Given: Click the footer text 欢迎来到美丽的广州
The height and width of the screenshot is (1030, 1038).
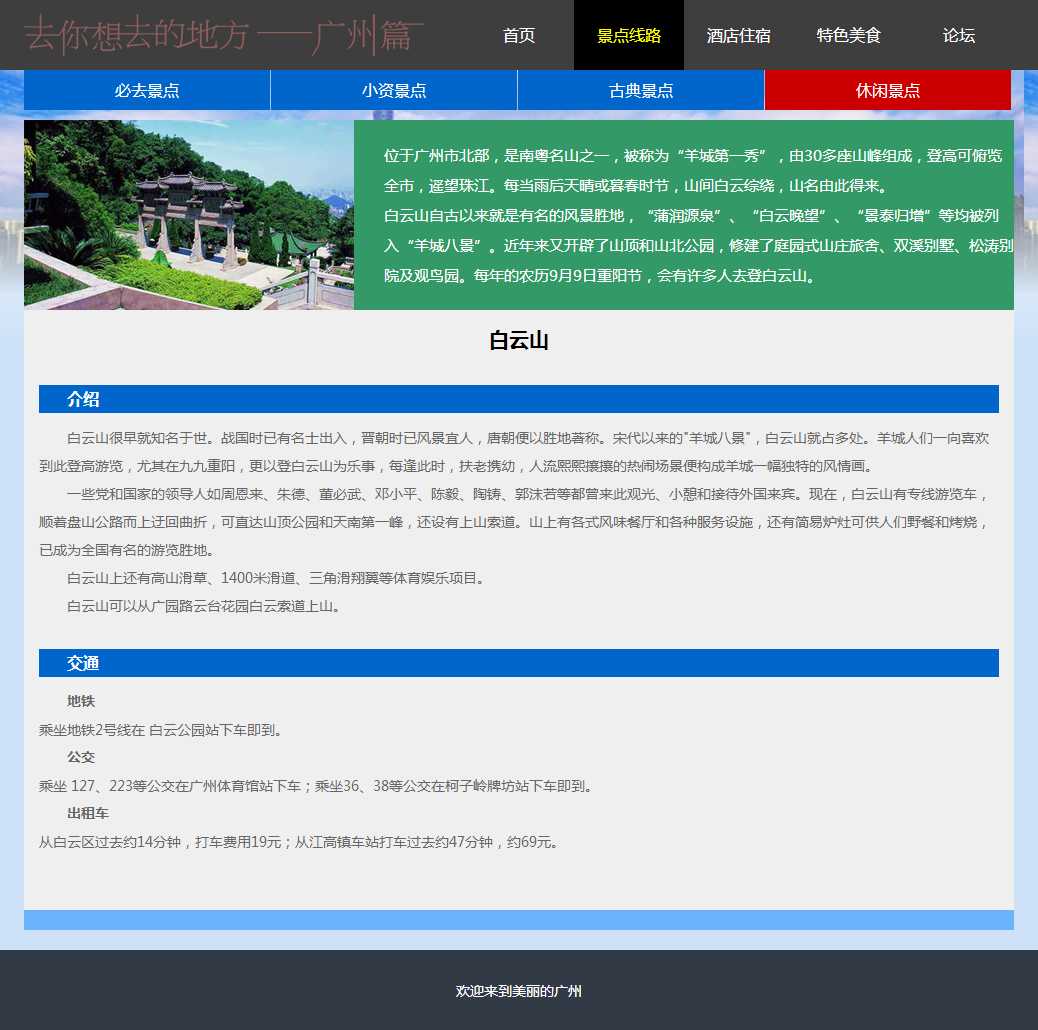Looking at the screenshot, I should click(519, 991).
